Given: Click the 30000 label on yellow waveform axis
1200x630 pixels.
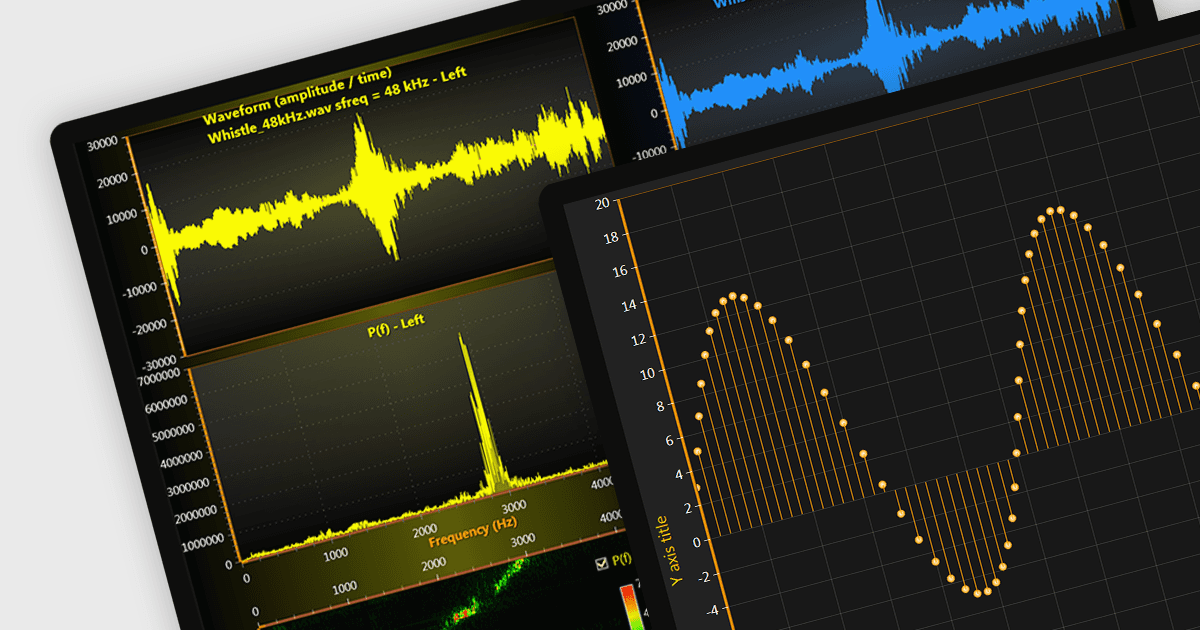Looking at the screenshot, I should [x=105, y=144].
